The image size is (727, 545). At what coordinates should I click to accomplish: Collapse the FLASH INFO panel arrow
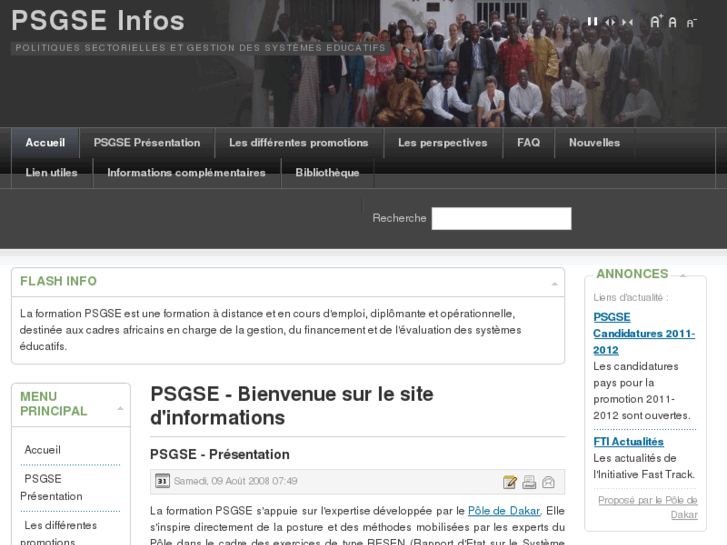coord(554,284)
